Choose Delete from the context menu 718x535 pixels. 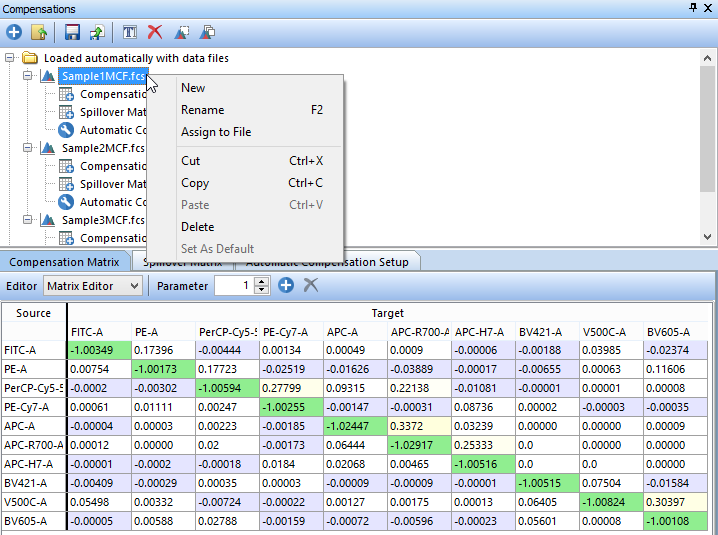click(x=197, y=227)
